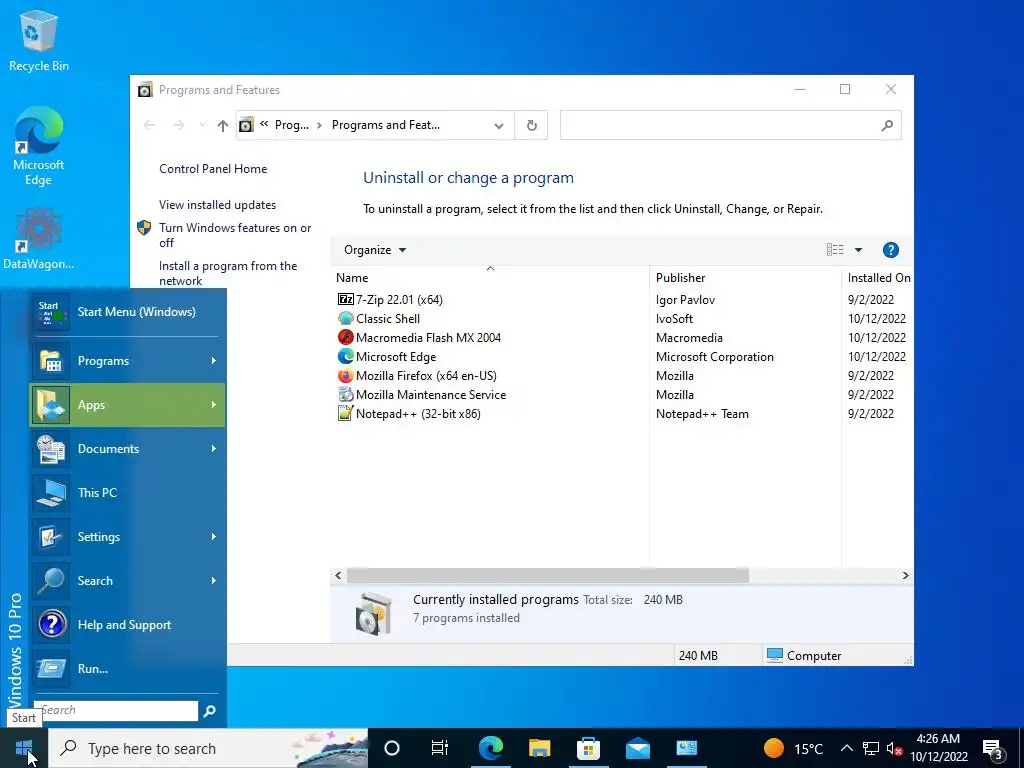Open Help and Support in Start menu
The height and width of the screenshot is (768, 1024).
coord(127,625)
